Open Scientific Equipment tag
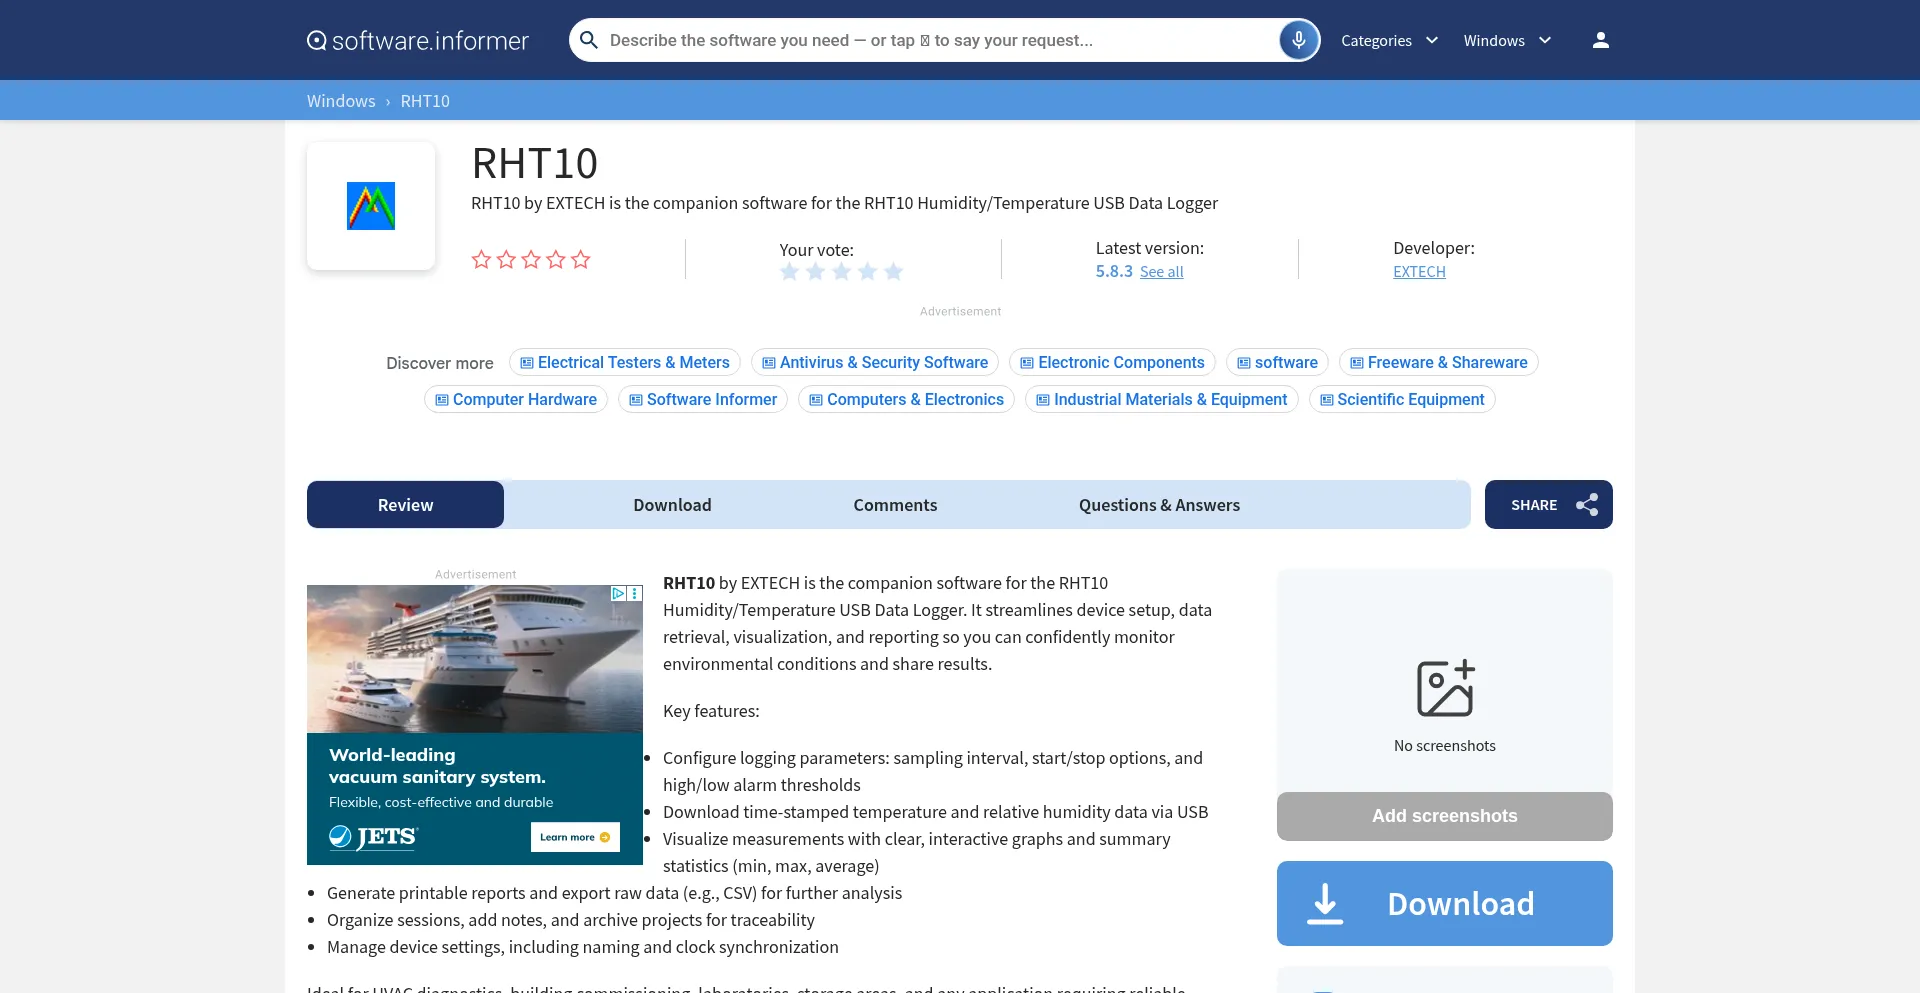The image size is (1920, 993). (1402, 399)
